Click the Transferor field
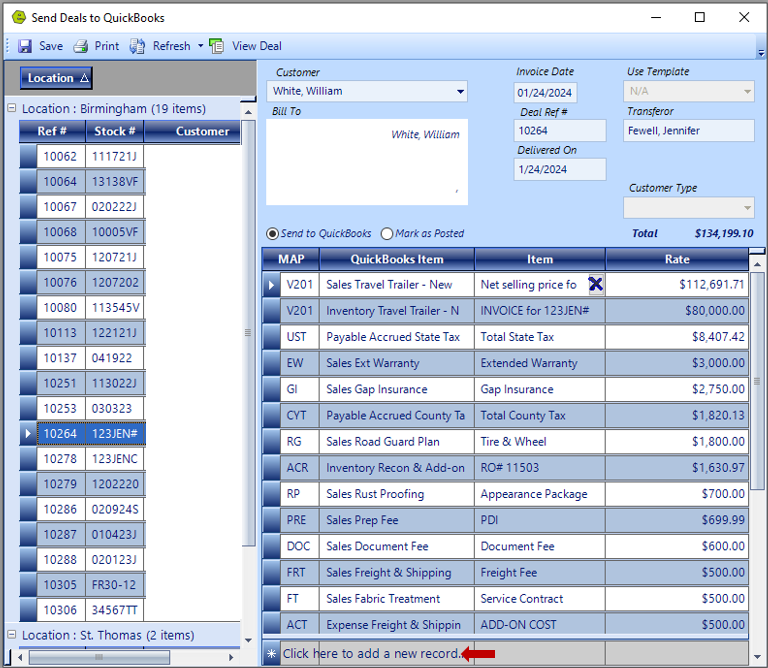The height and width of the screenshot is (668, 768). tap(689, 131)
